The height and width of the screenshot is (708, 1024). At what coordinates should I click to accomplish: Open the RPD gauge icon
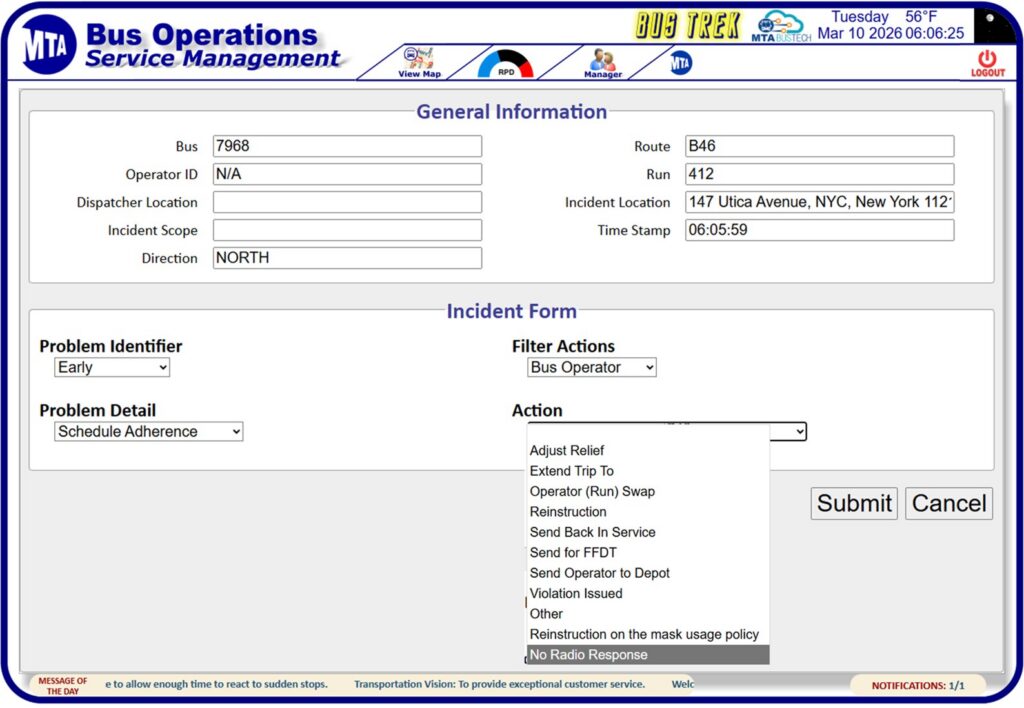pyautogui.click(x=506, y=64)
